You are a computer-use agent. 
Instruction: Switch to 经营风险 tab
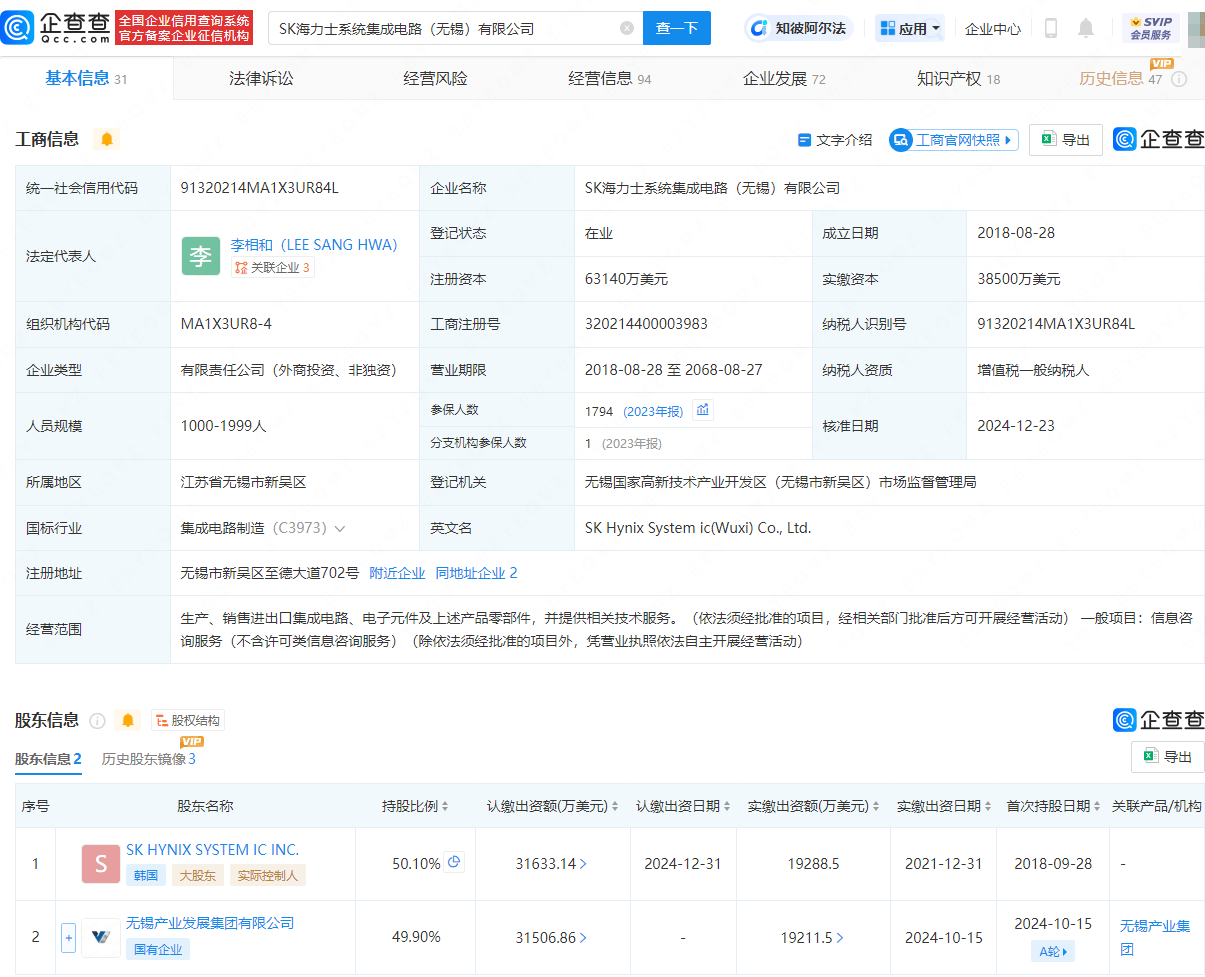435,79
